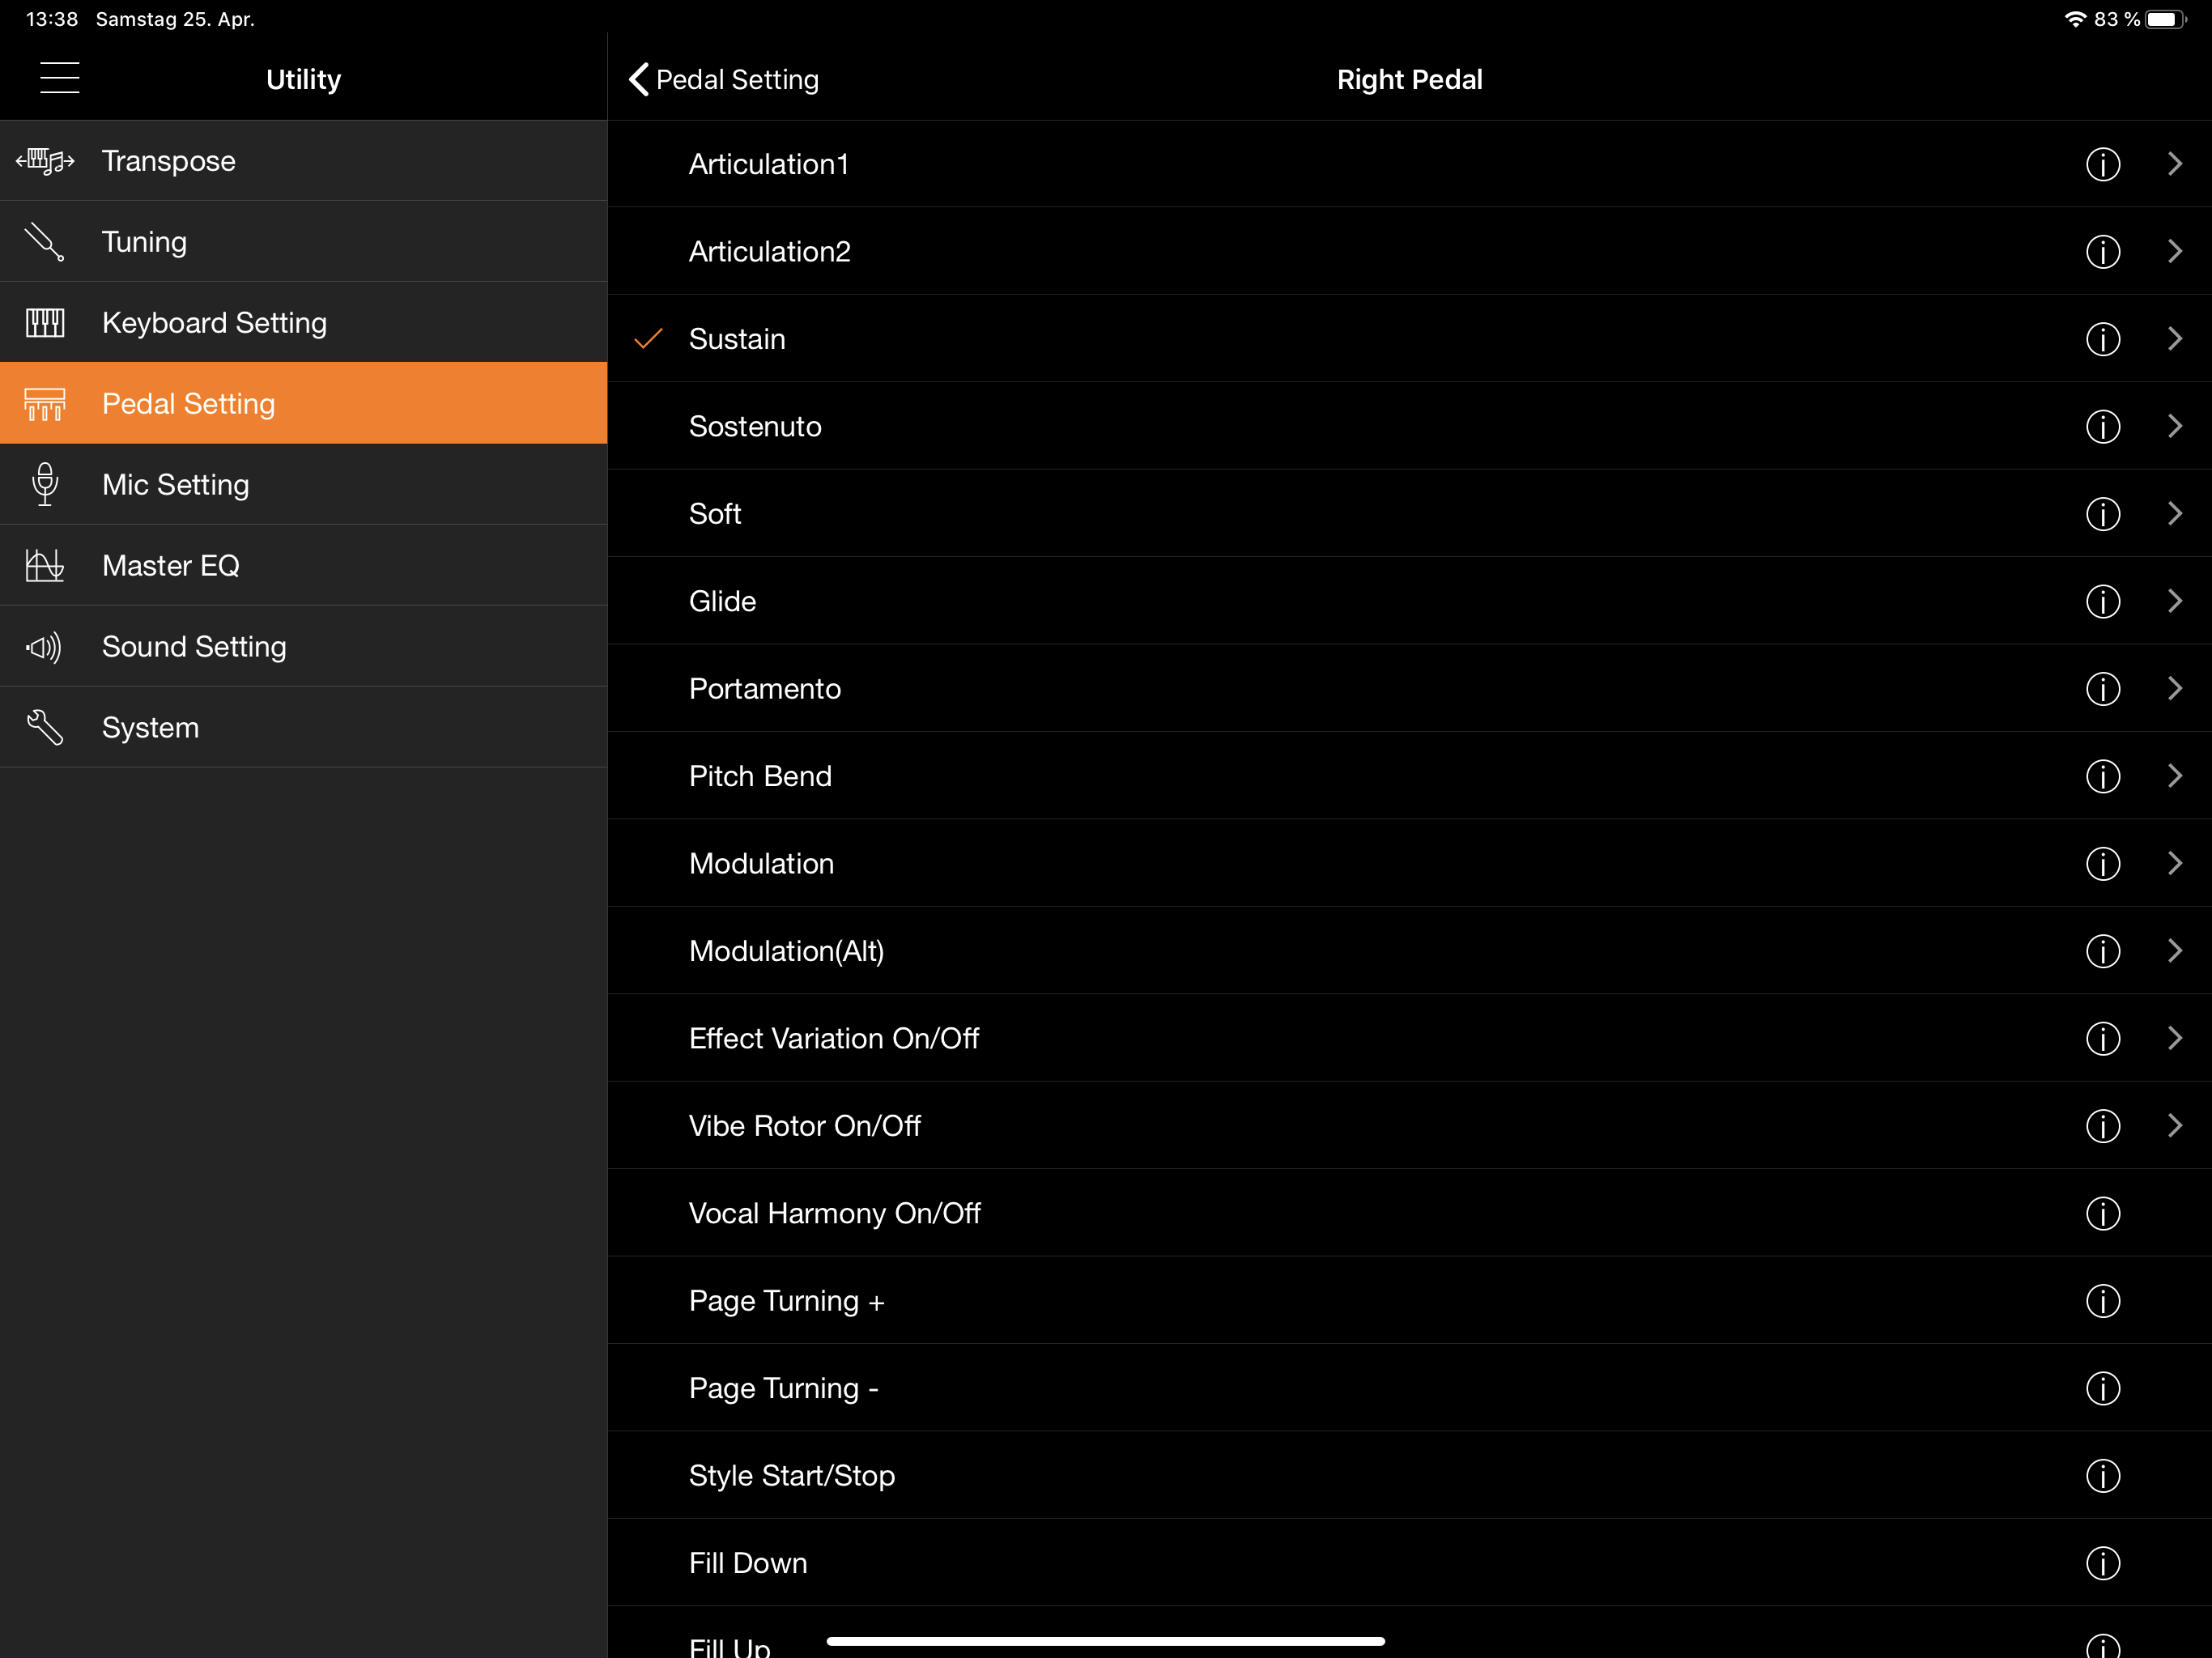The image size is (2212, 1658).
Task: Expand Pitch Bend options chevron
Action: point(2174,776)
